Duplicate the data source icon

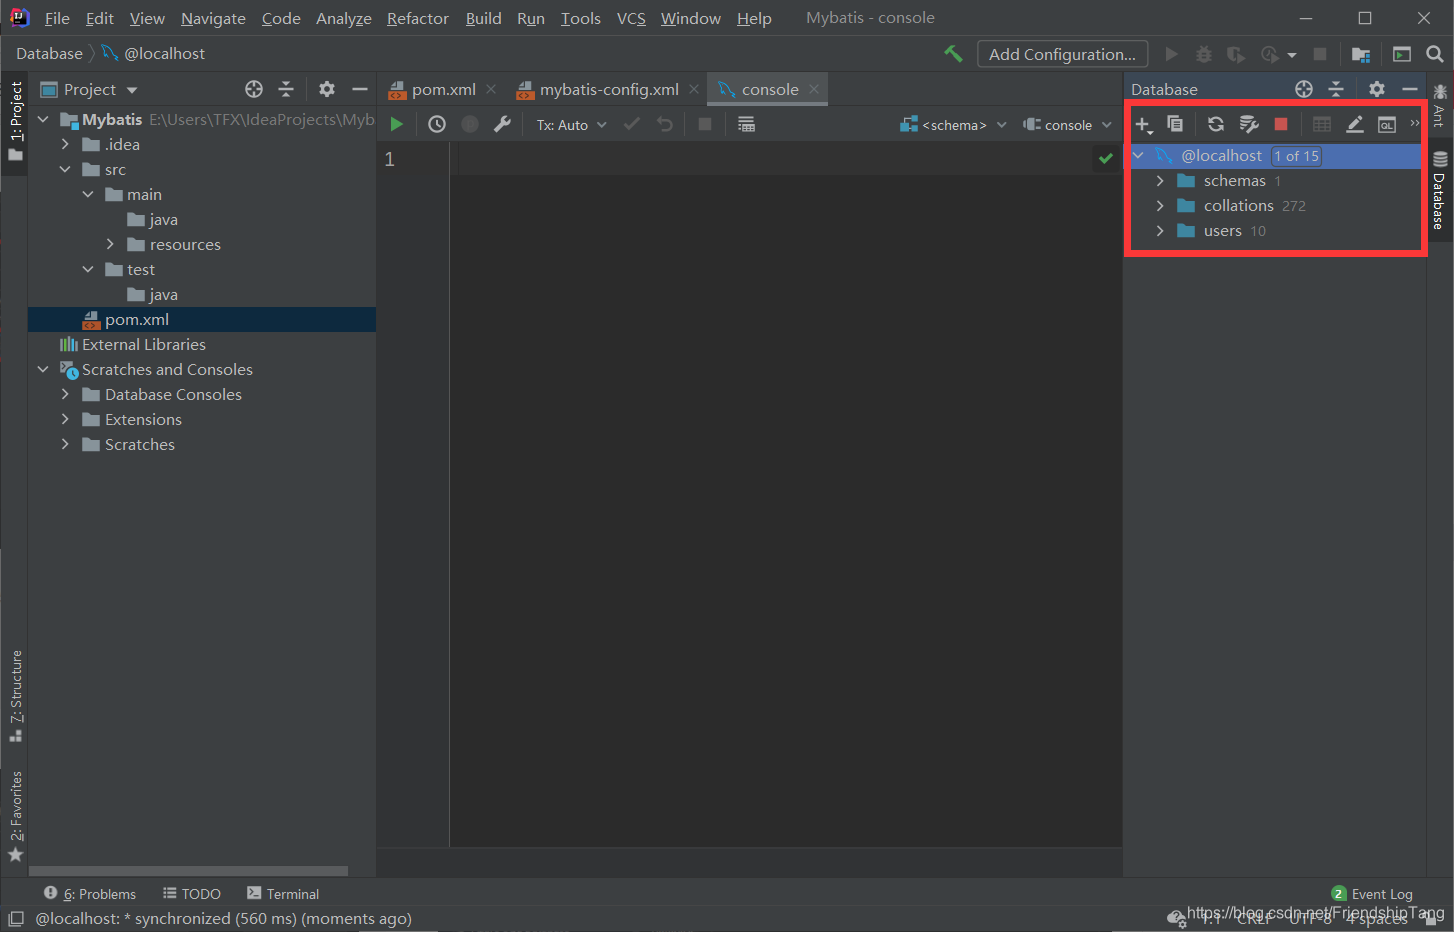pyautogui.click(x=1175, y=124)
